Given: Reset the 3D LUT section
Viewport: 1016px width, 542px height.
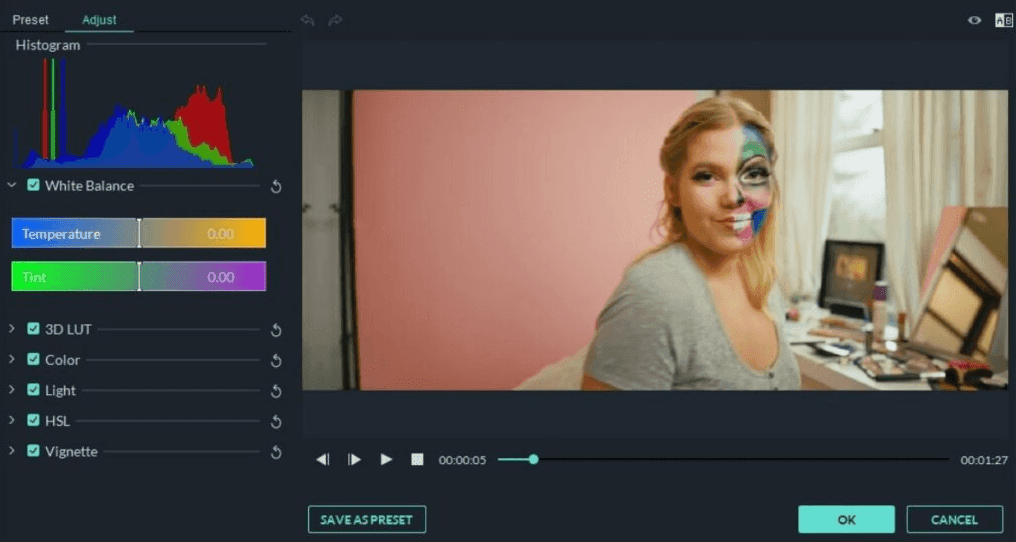Looking at the screenshot, I should 276,330.
